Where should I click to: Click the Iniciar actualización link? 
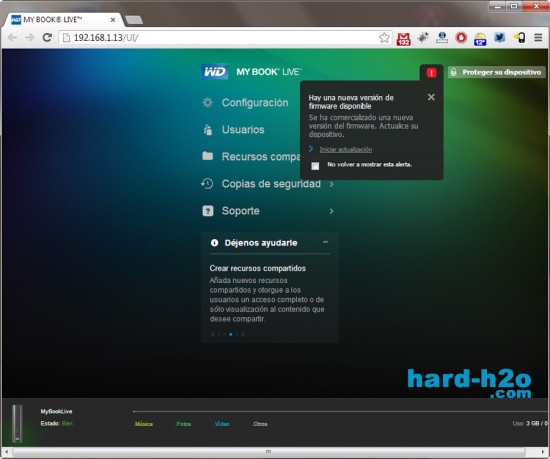pyautogui.click(x=346, y=149)
